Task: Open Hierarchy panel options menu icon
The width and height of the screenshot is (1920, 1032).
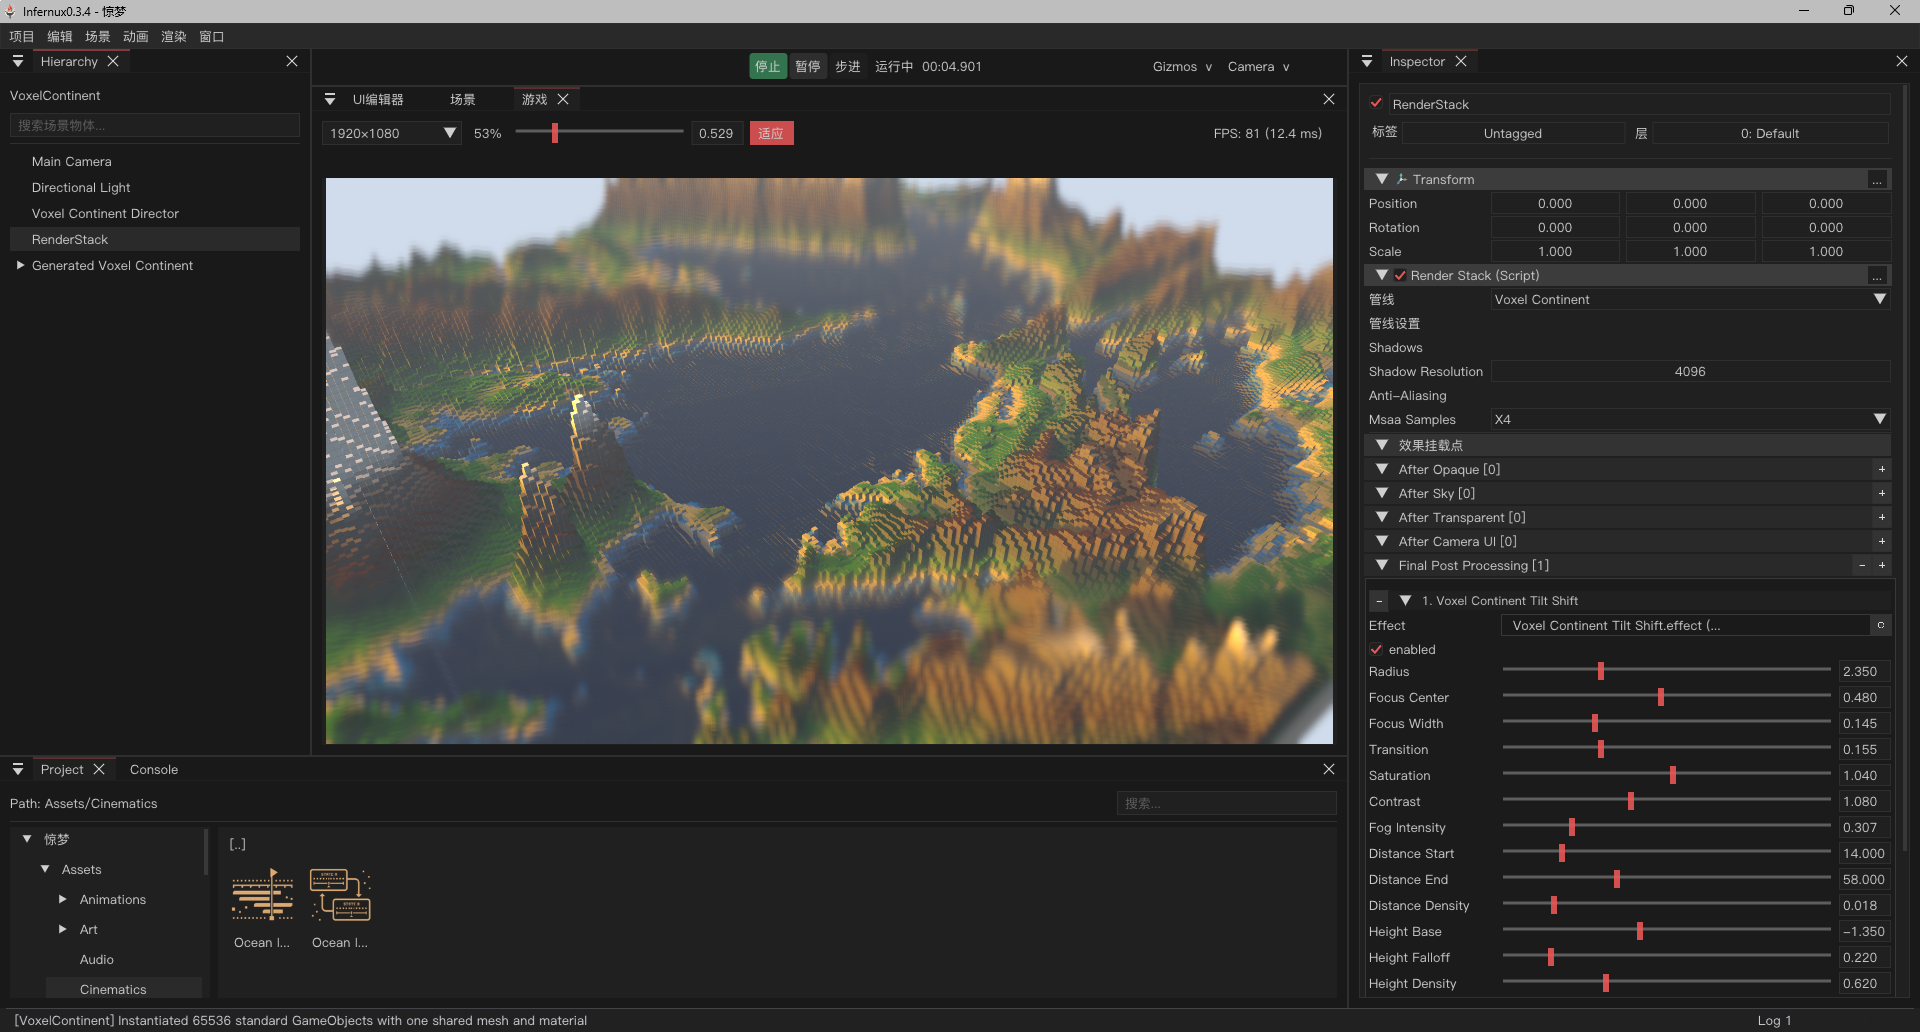Action: (18, 62)
